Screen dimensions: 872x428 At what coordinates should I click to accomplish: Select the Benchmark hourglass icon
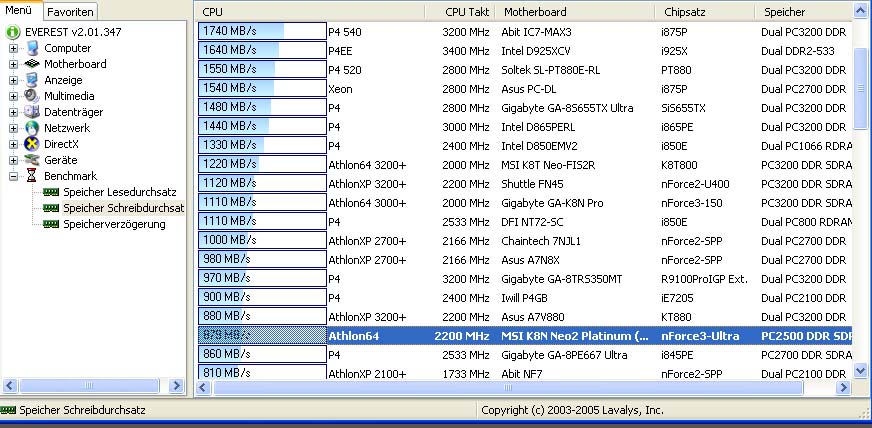tap(32, 176)
